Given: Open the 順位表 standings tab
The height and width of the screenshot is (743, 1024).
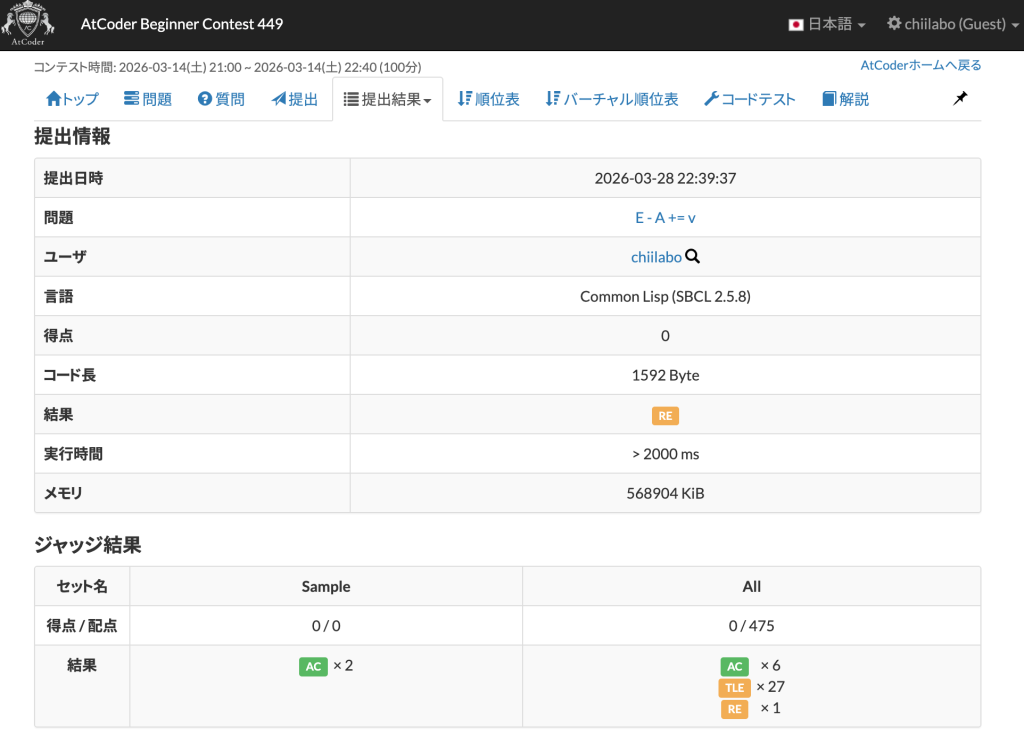Looking at the screenshot, I should pyautogui.click(x=488, y=99).
